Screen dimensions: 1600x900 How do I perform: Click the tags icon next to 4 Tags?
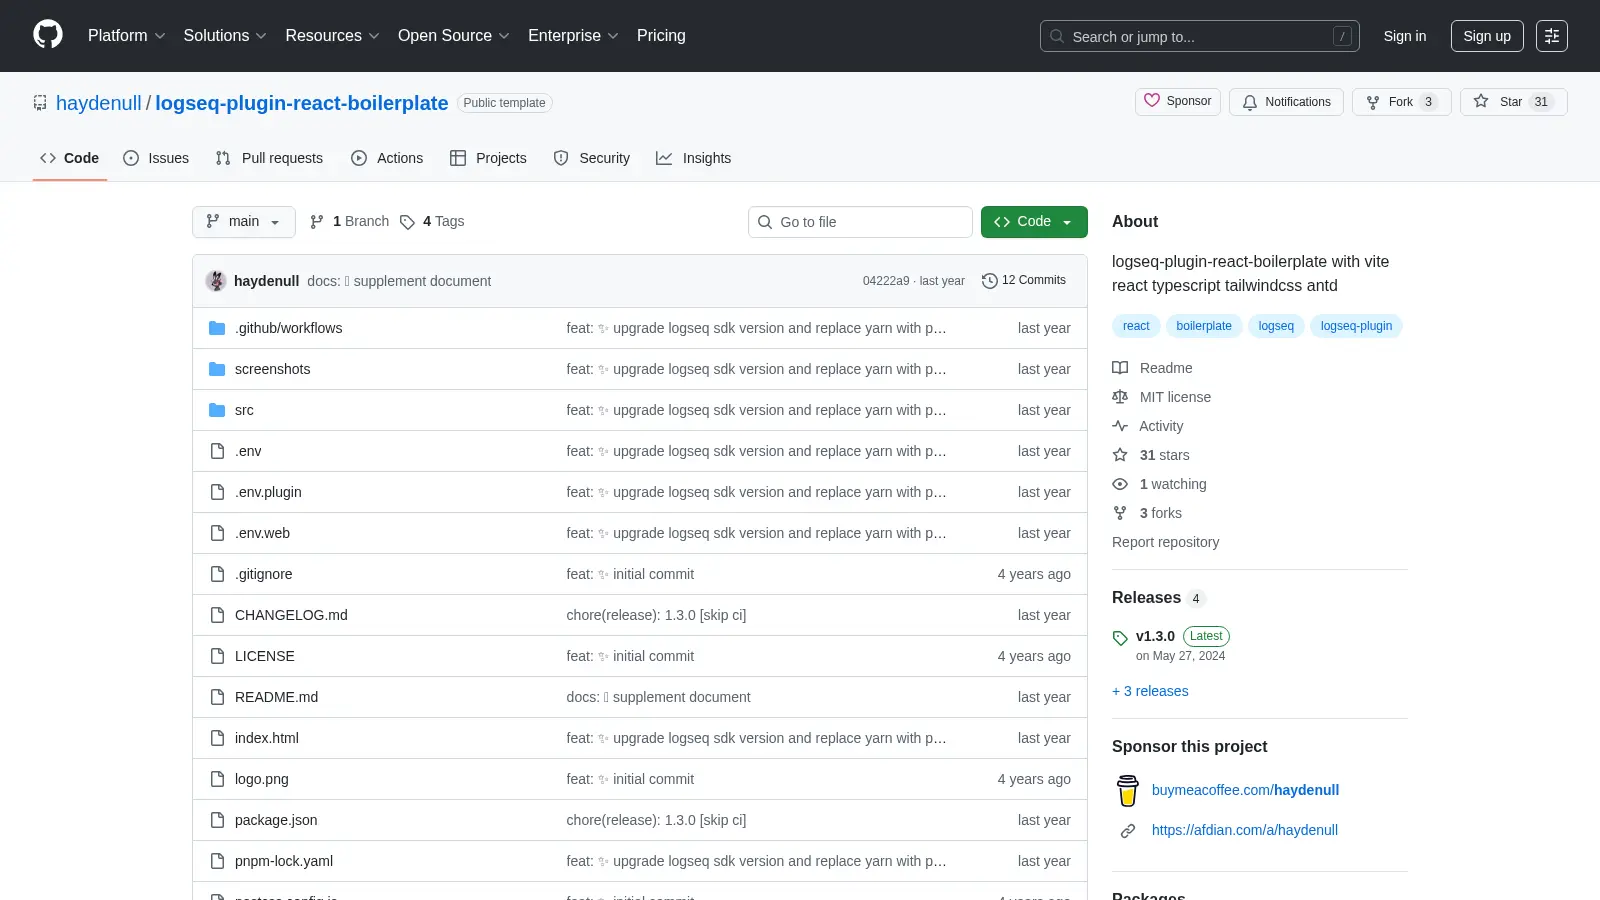click(x=407, y=222)
